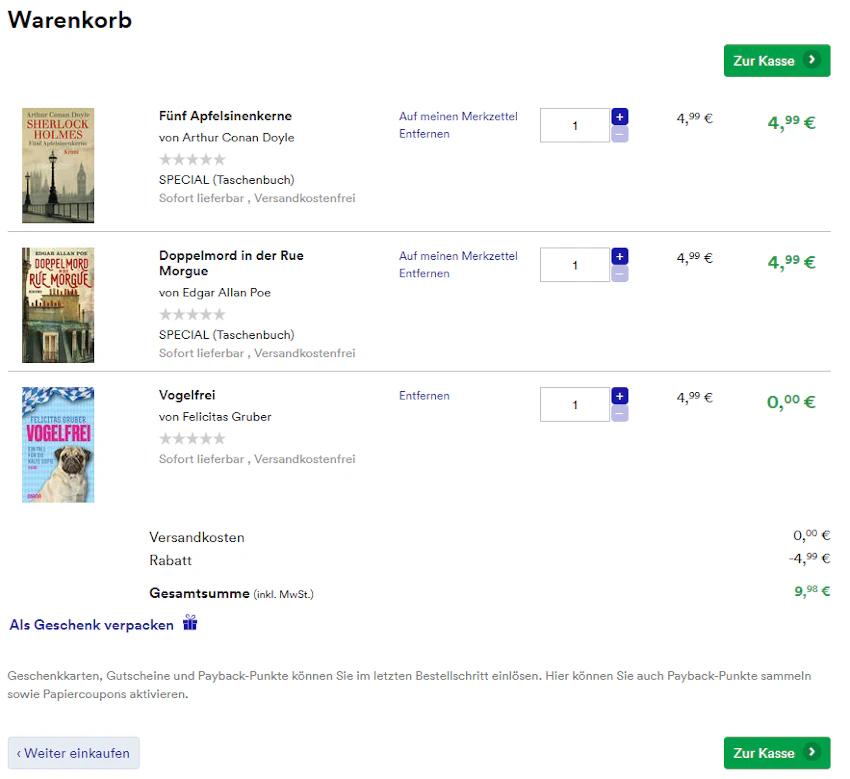Open the Vogelfrei pug book cover
The width and height of the screenshot is (850, 779).
coord(58,445)
